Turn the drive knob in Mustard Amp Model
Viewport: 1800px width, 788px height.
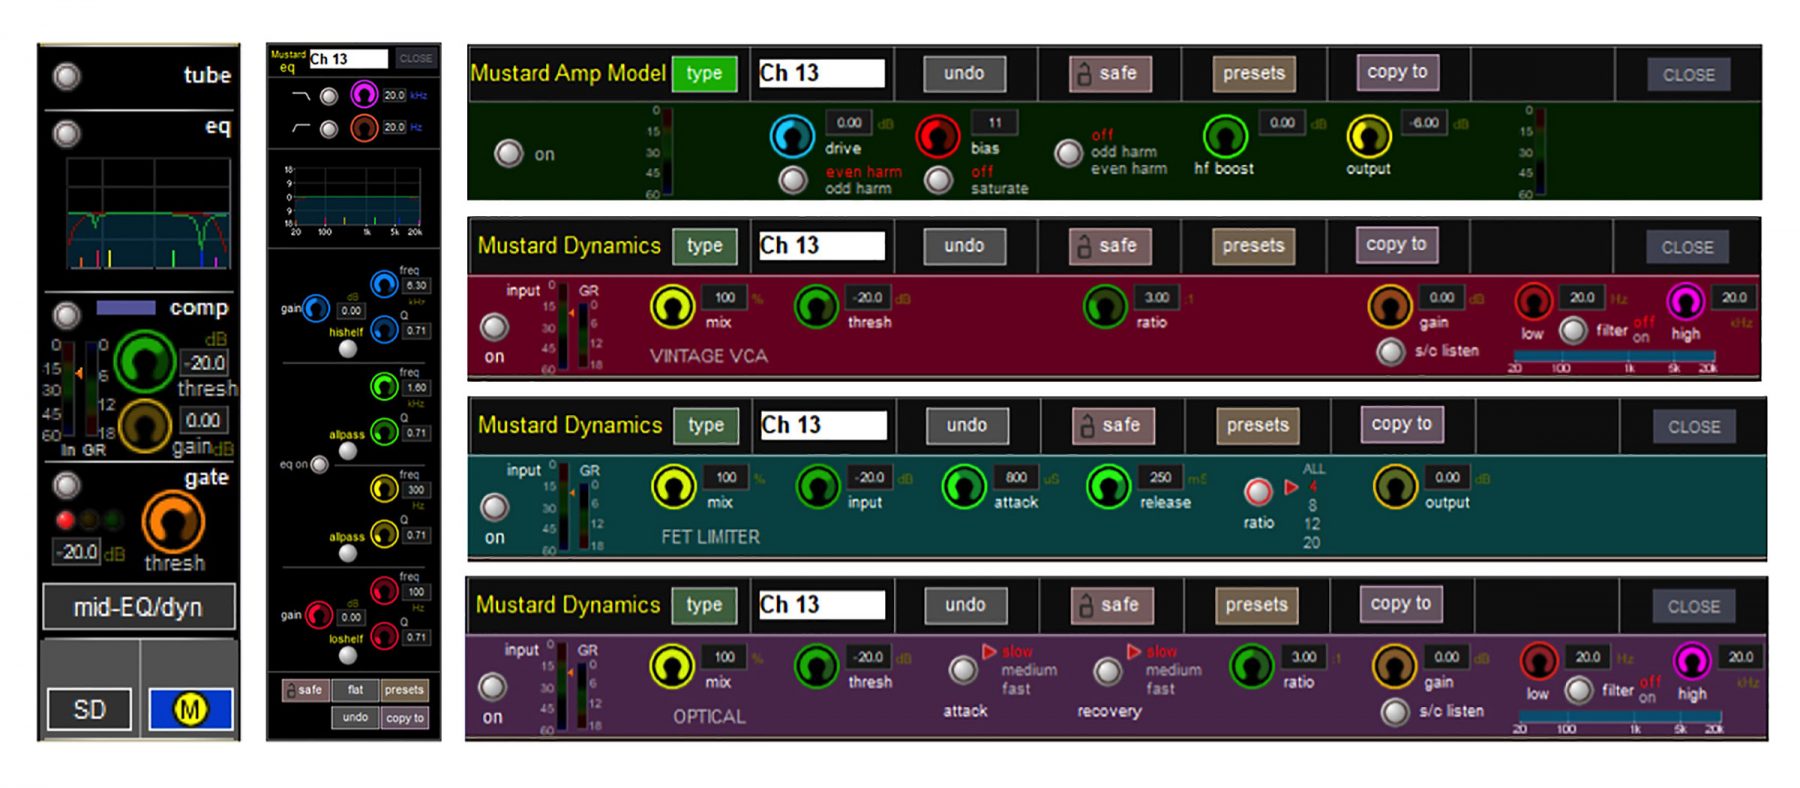click(x=792, y=136)
